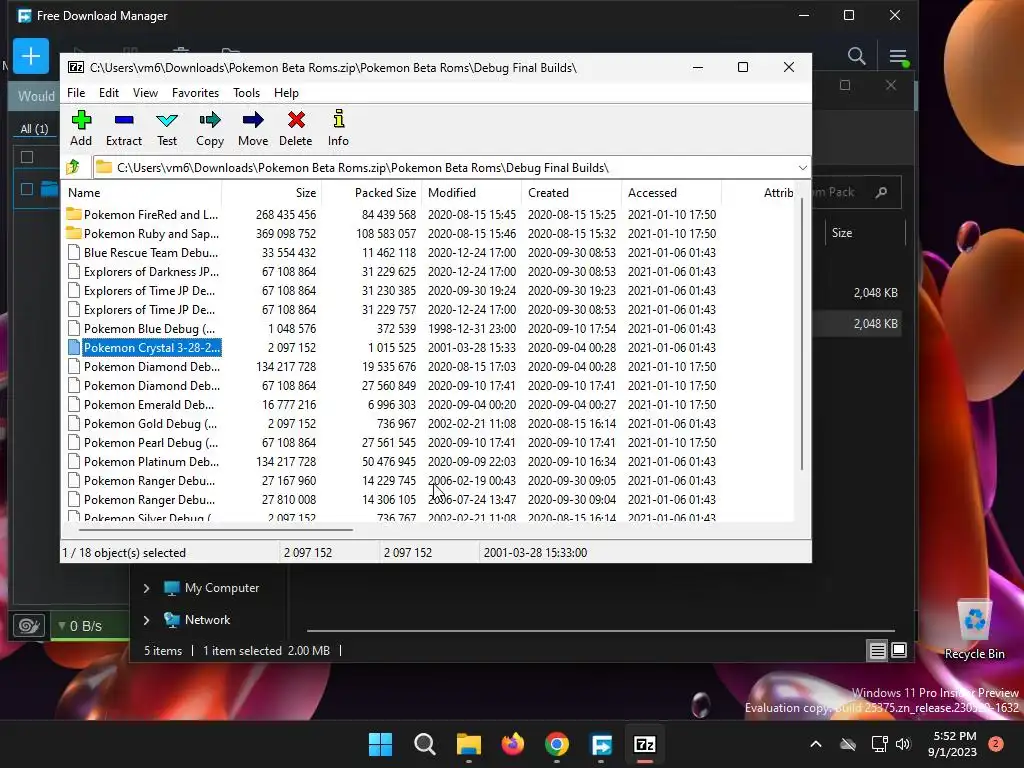Expand the address path dropdown
This screenshot has height=768, width=1024.
803,168
